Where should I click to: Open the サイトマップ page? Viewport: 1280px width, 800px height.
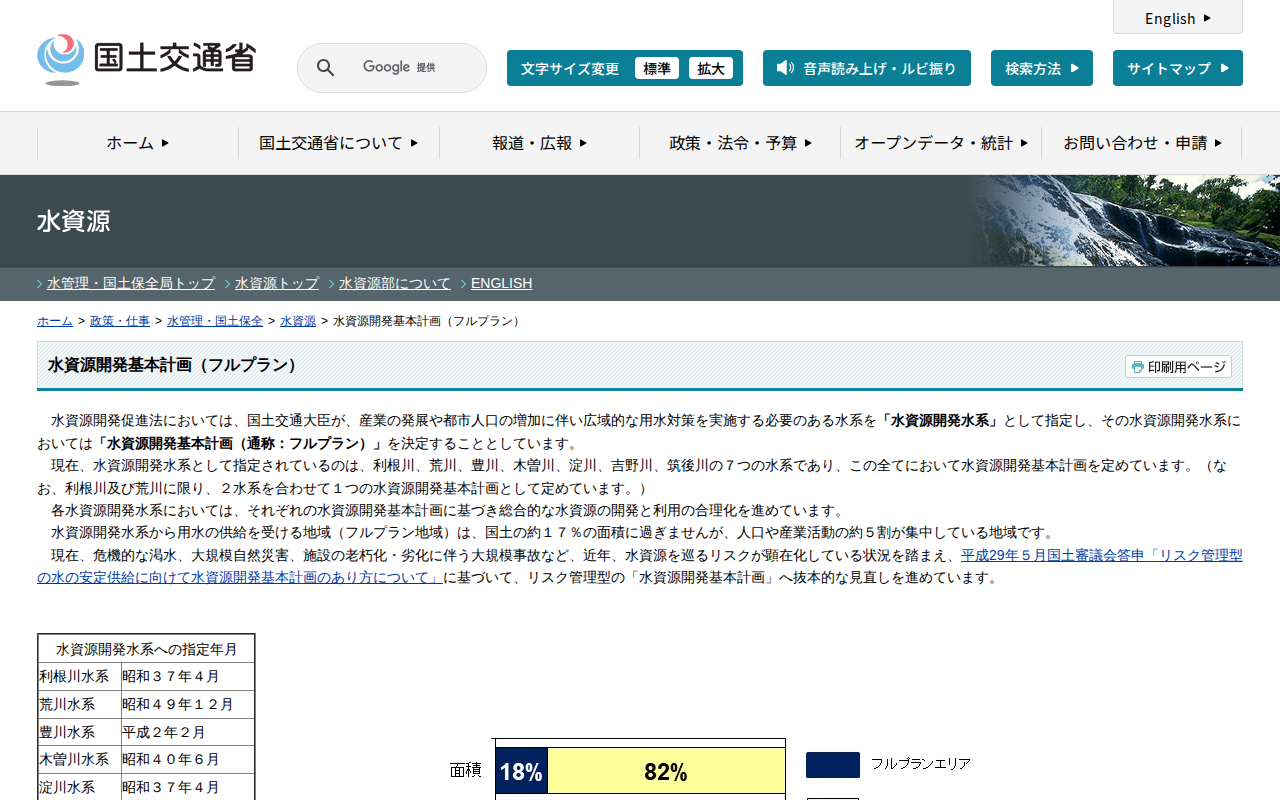(x=1178, y=68)
